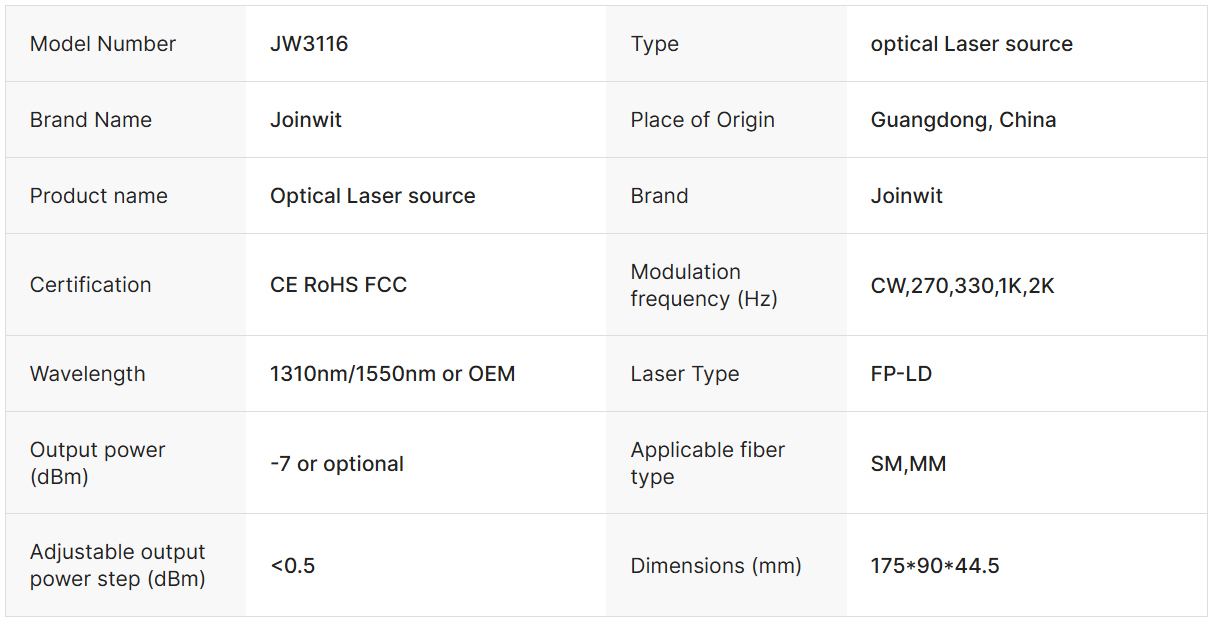Click the -7 or optional value

[x=337, y=464]
